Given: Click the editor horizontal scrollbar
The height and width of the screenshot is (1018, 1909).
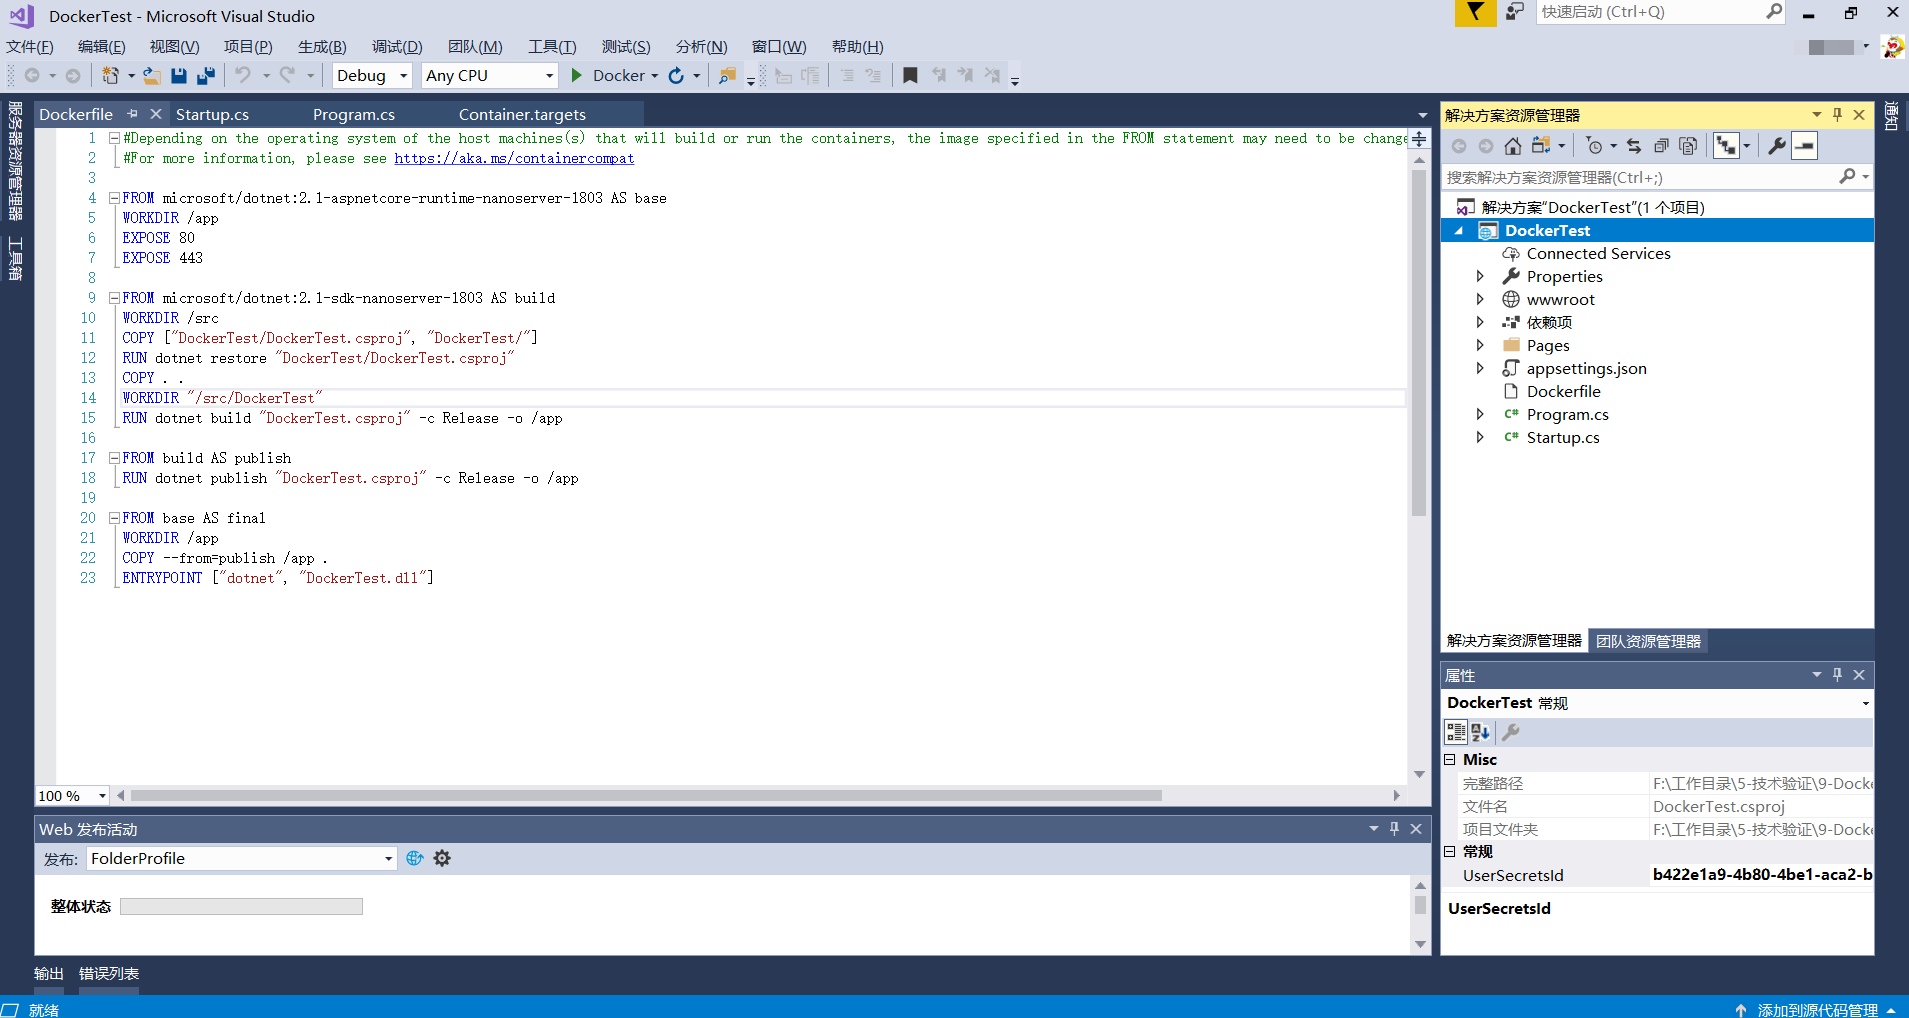Looking at the screenshot, I should pos(646,796).
